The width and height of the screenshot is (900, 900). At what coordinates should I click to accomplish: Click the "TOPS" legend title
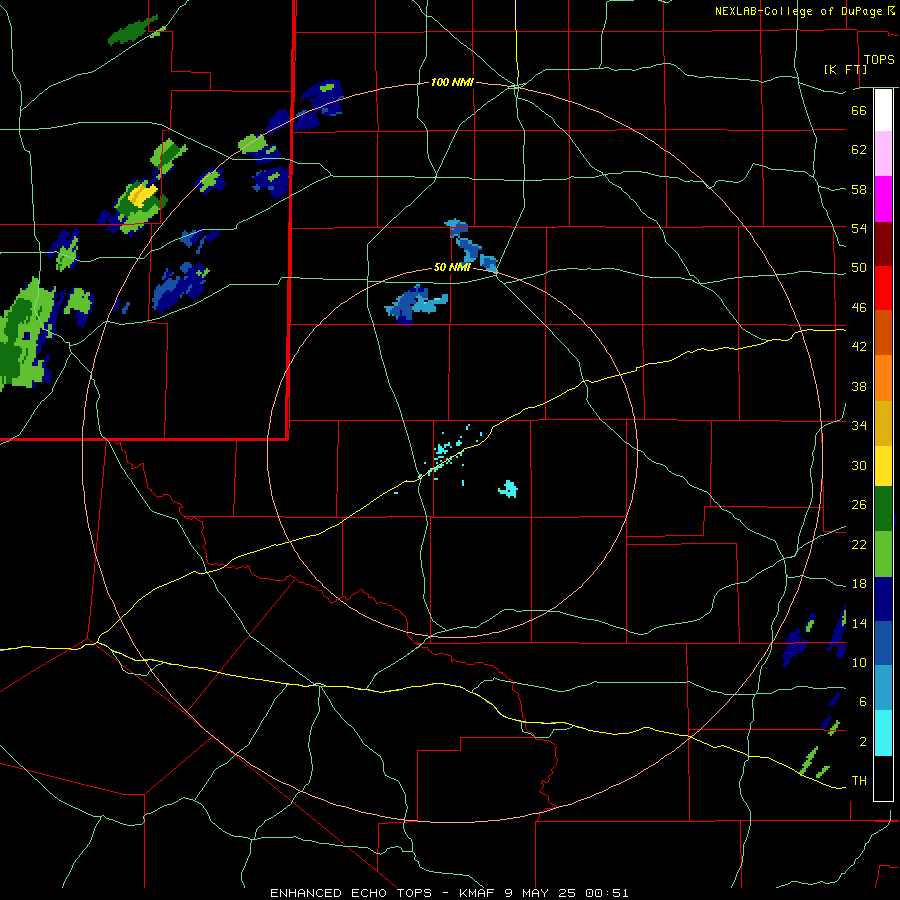pyautogui.click(x=879, y=60)
